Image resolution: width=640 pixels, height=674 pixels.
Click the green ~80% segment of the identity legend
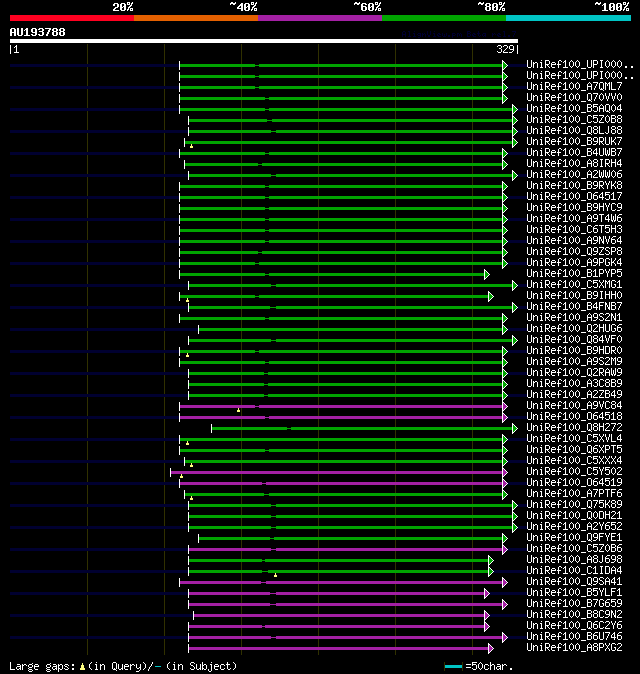(444, 18)
